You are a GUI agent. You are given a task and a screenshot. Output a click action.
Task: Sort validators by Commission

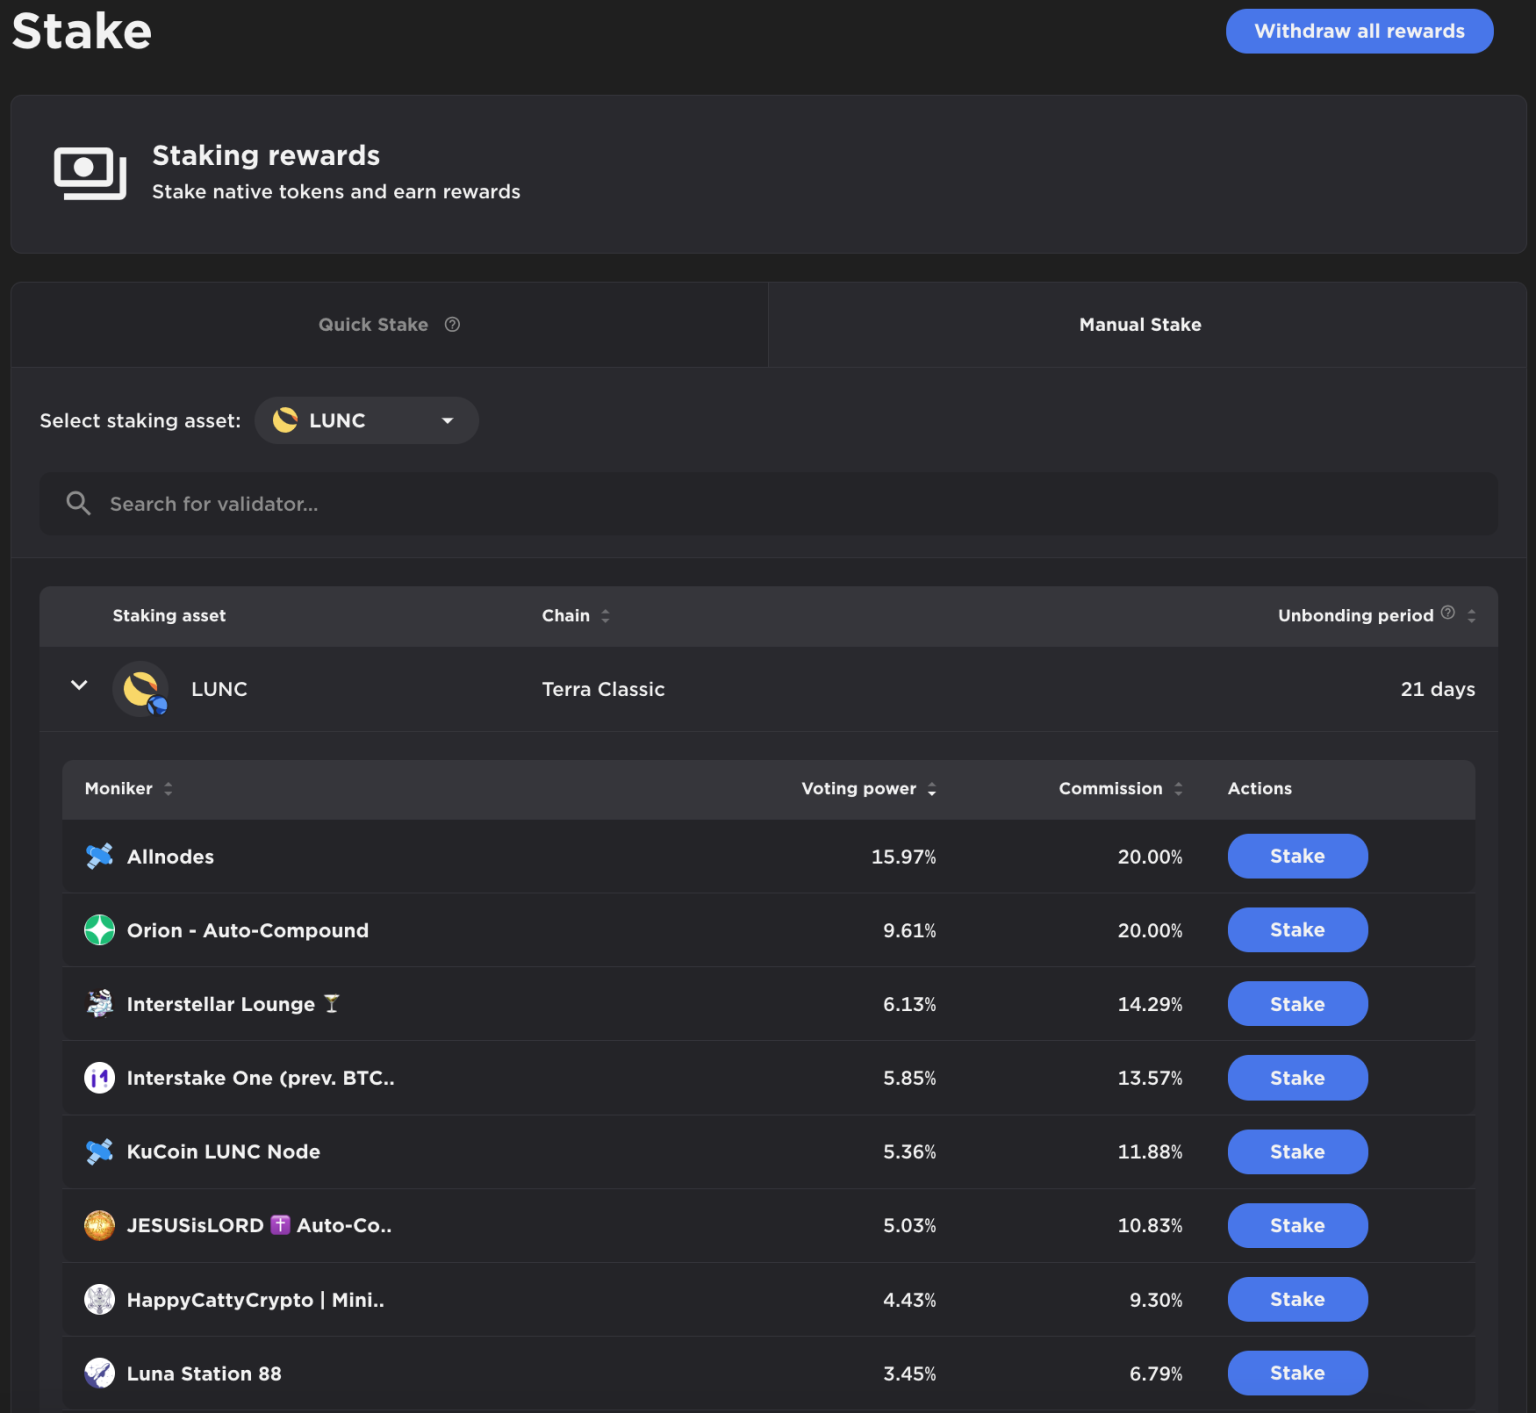(x=1178, y=789)
